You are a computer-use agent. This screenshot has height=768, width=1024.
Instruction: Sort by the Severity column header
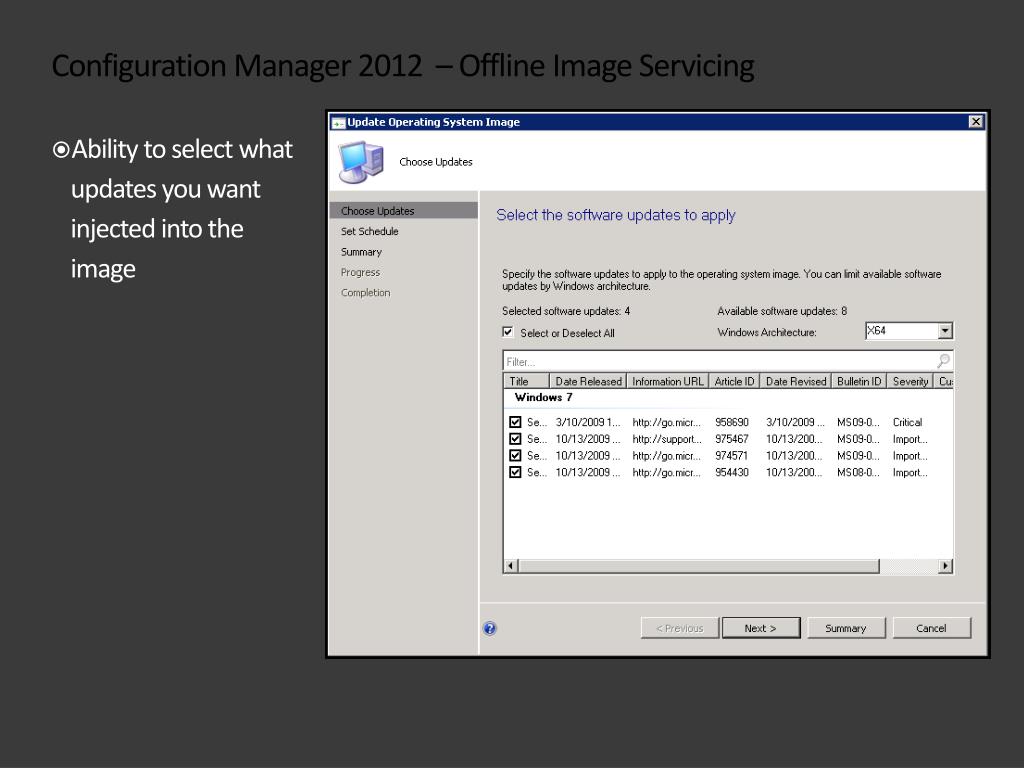point(910,381)
